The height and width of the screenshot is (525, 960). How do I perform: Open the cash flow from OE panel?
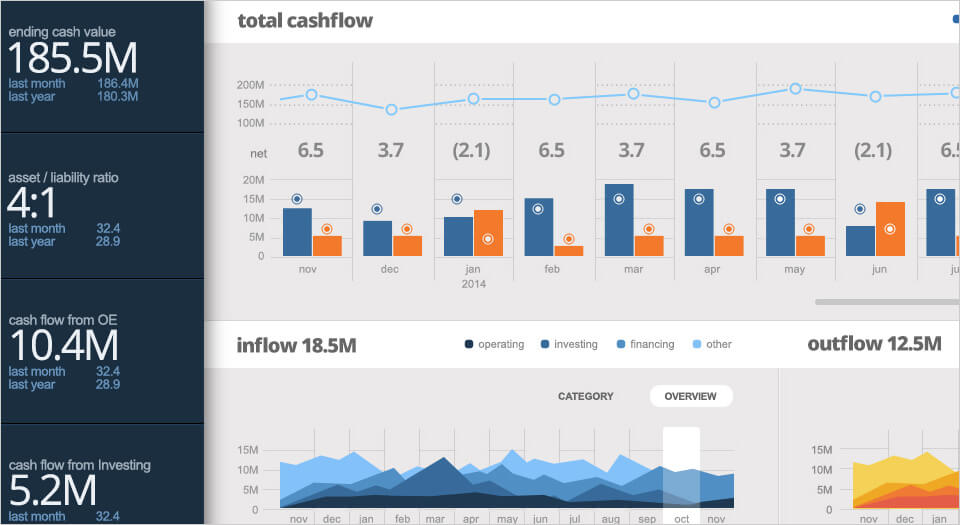(100, 350)
